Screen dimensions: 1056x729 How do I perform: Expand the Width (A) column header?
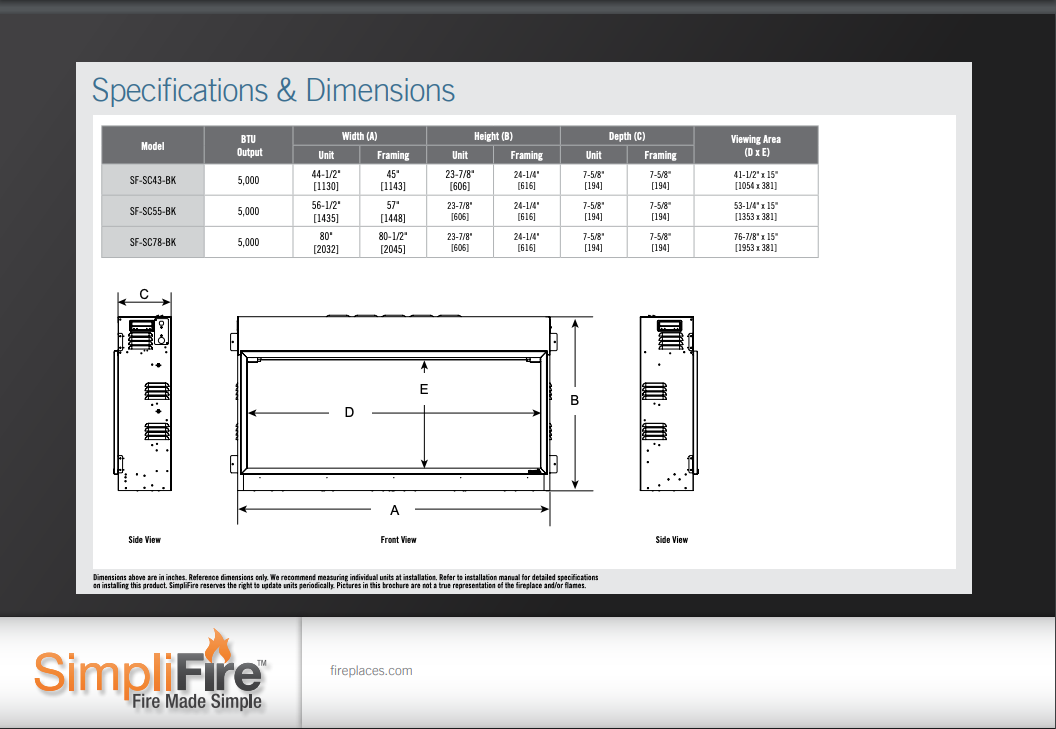(x=359, y=136)
